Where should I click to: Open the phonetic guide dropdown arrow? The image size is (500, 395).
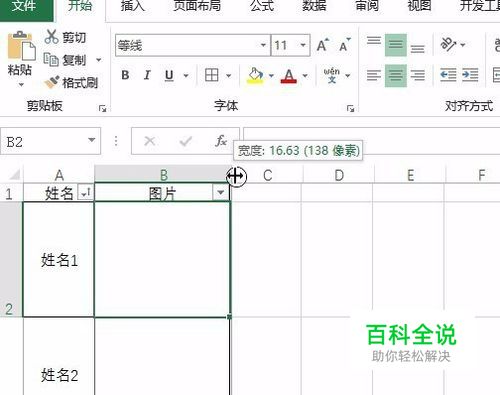pos(348,76)
